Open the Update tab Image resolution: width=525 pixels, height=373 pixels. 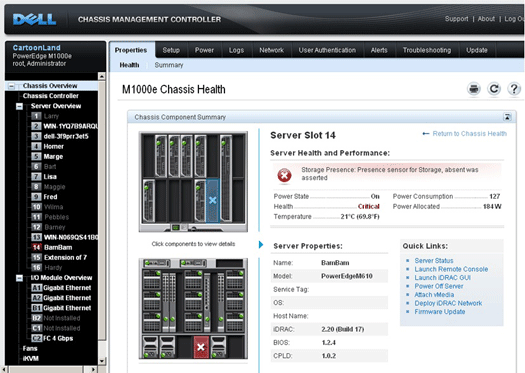[477, 50]
